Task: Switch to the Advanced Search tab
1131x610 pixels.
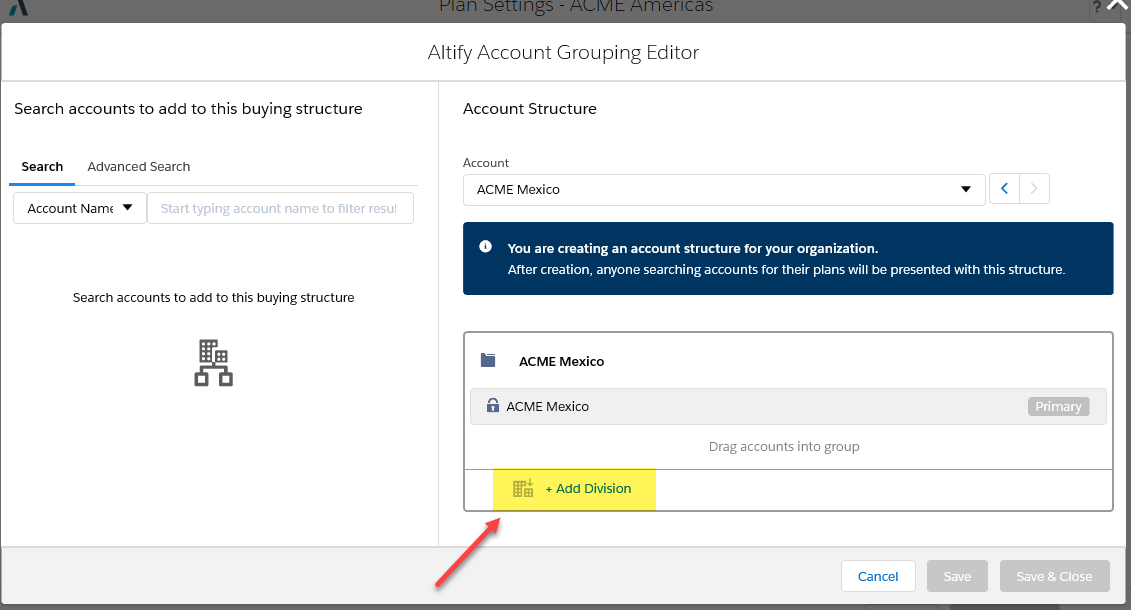Action: (x=138, y=167)
